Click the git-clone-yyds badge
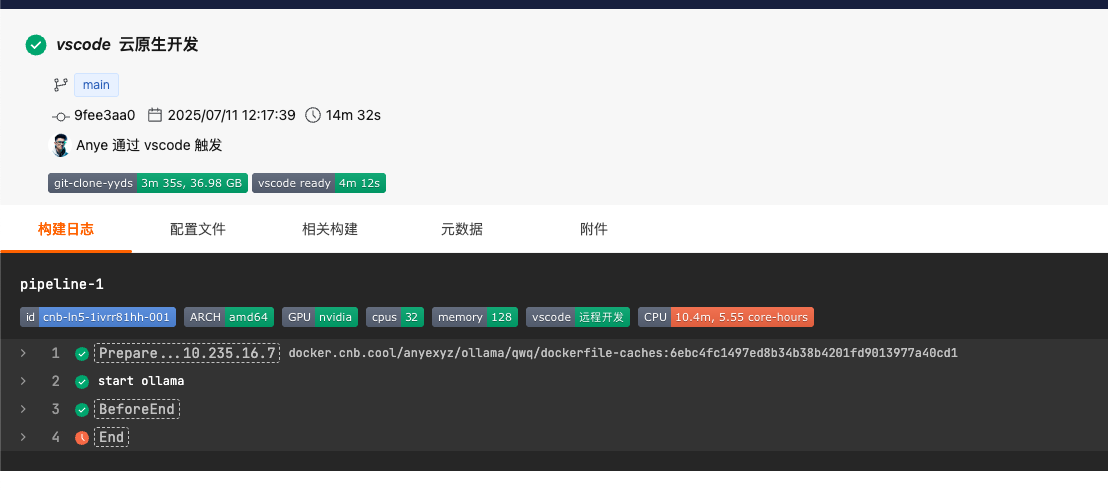This screenshot has height=490, width=1108. click(x=148, y=183)
